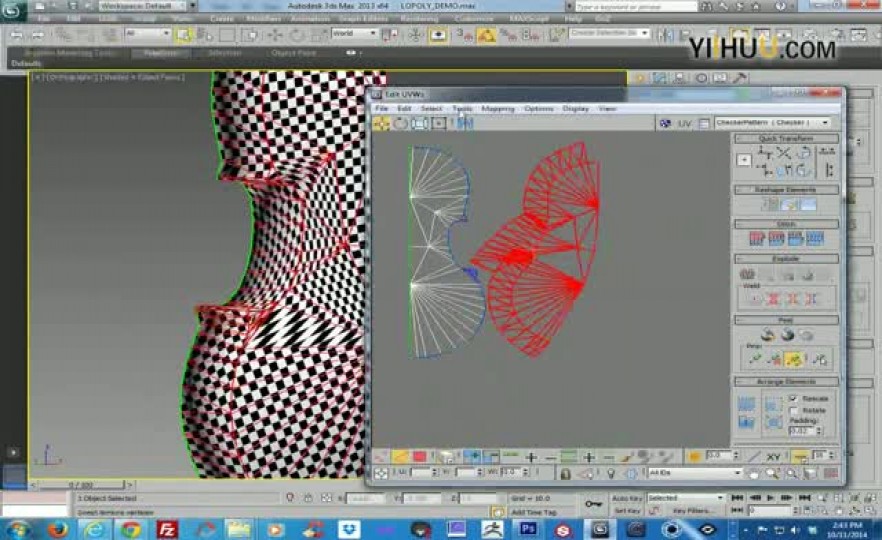Click the first Reshape Elements icon
Image resolution: width=882 pixels, height=540 pixels.
tap(770, 205)
